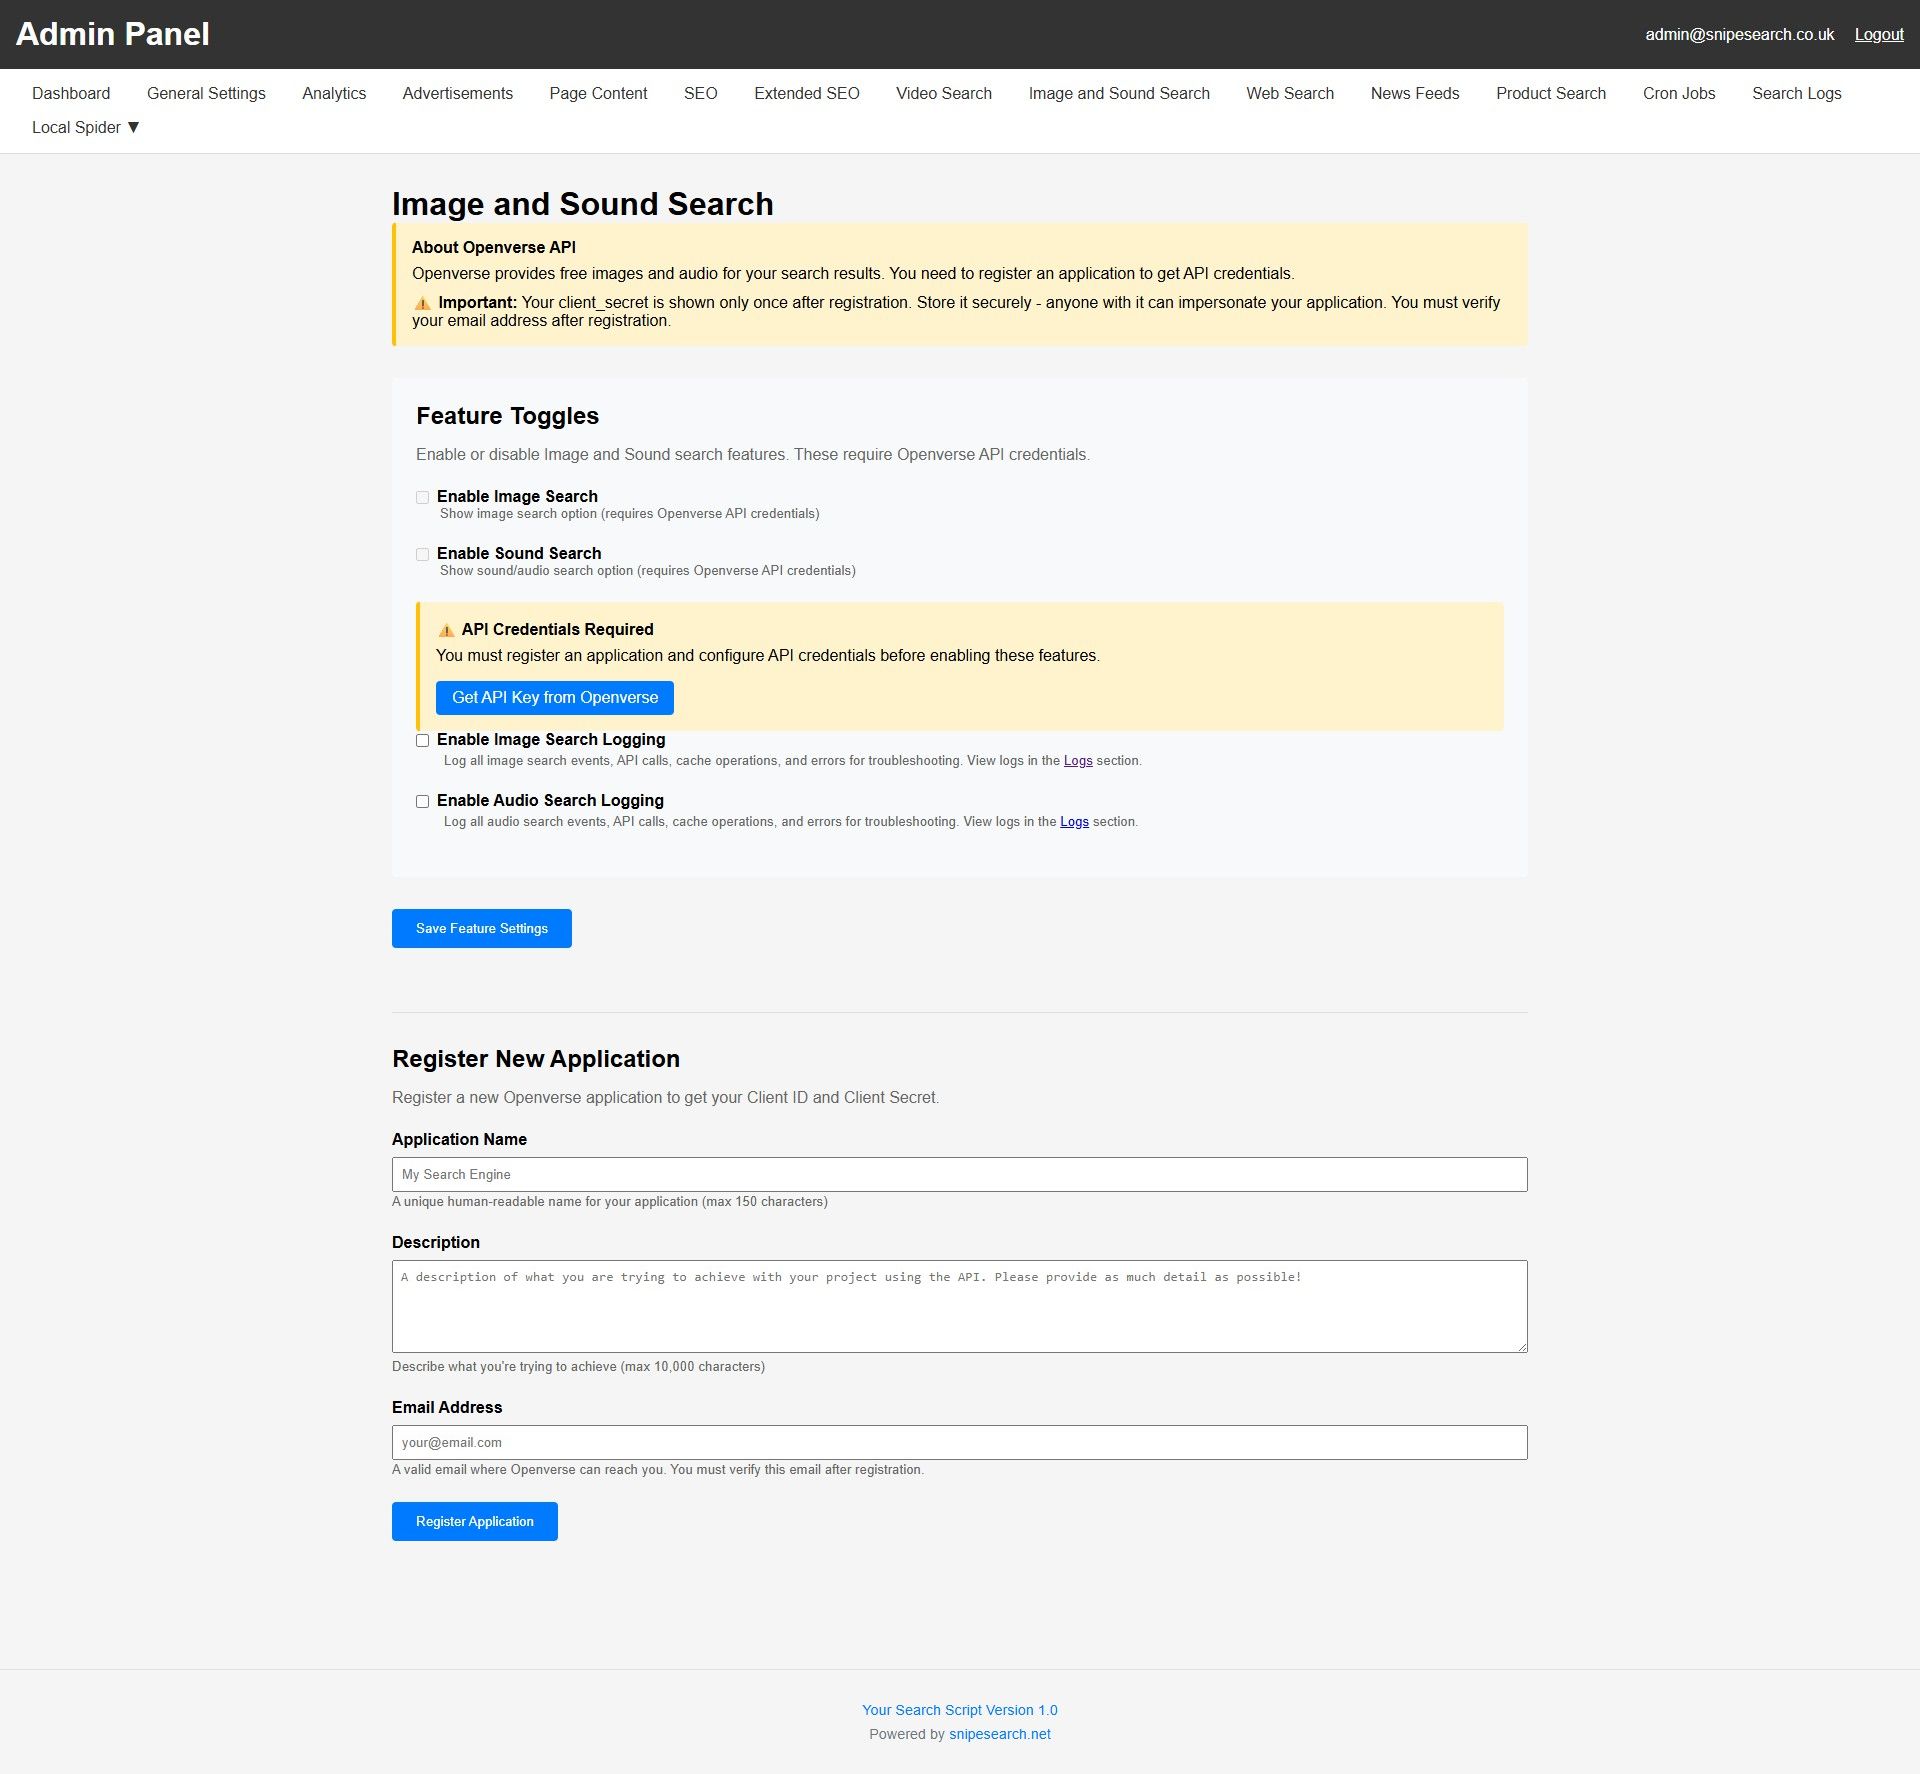Click the Register Application button
The height and width of the screenshot is (1774, 1920).
(474, 1521)
